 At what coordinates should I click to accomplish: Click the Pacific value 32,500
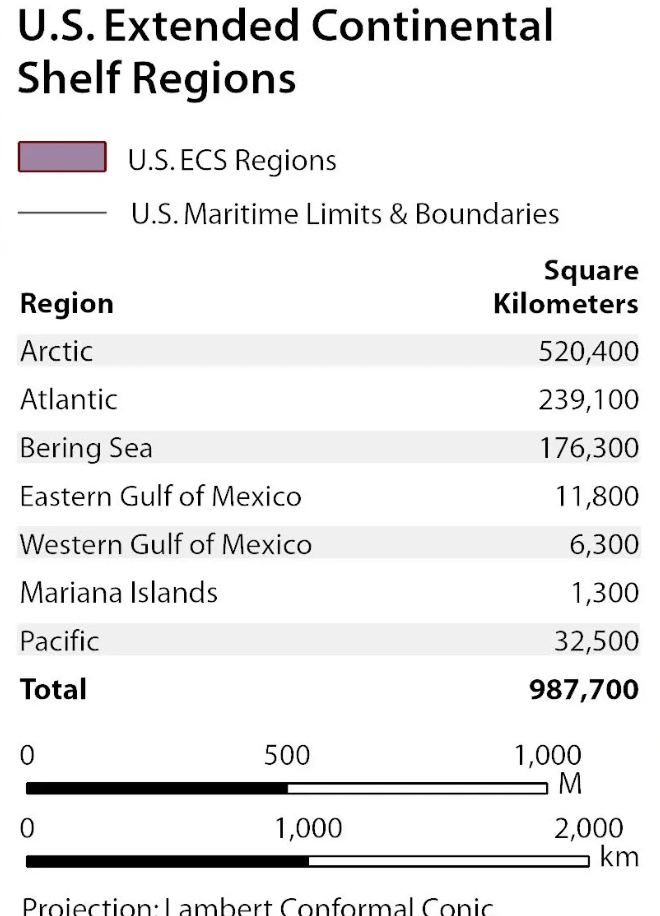596,641
